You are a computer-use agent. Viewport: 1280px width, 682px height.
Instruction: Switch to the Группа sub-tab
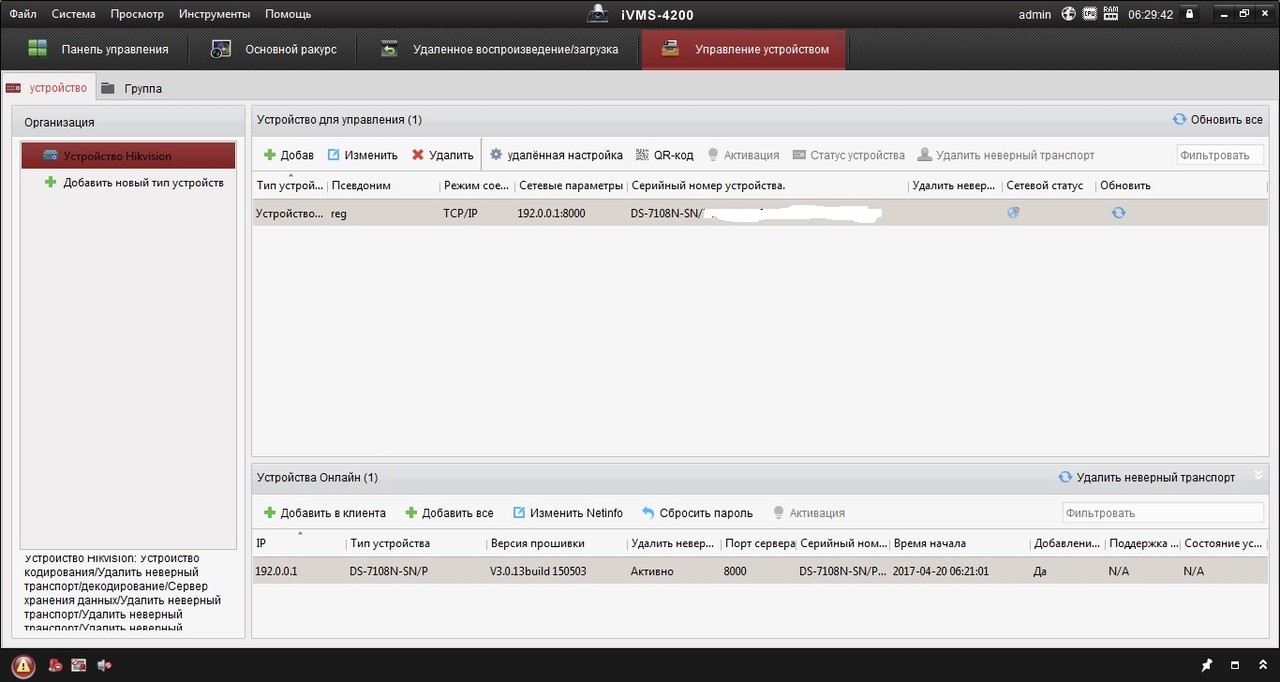pyautogui.click(x=131, y=88)
